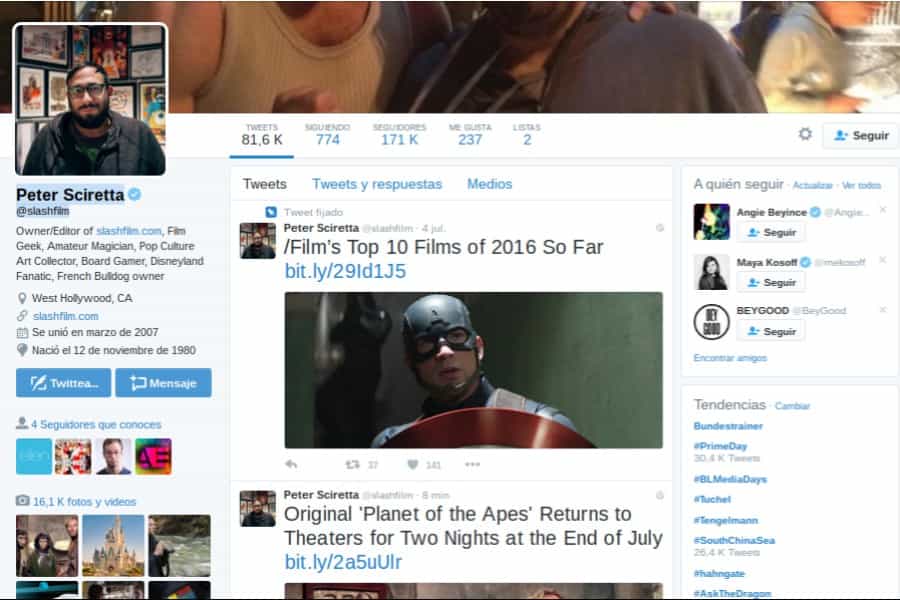Open BEYGOOD's round profile avatar
This screenshot has width=900, height=600.
[711, 322]
